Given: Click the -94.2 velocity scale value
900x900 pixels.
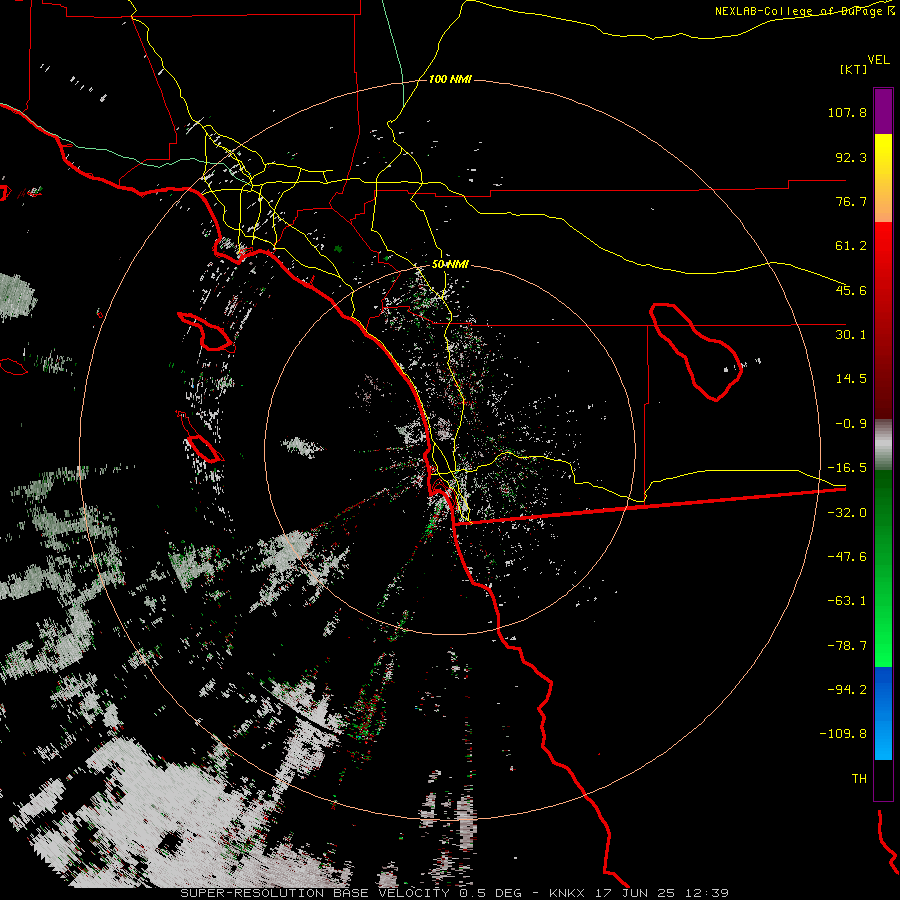Looking at the screenshot, I should (x=847, y=690).
